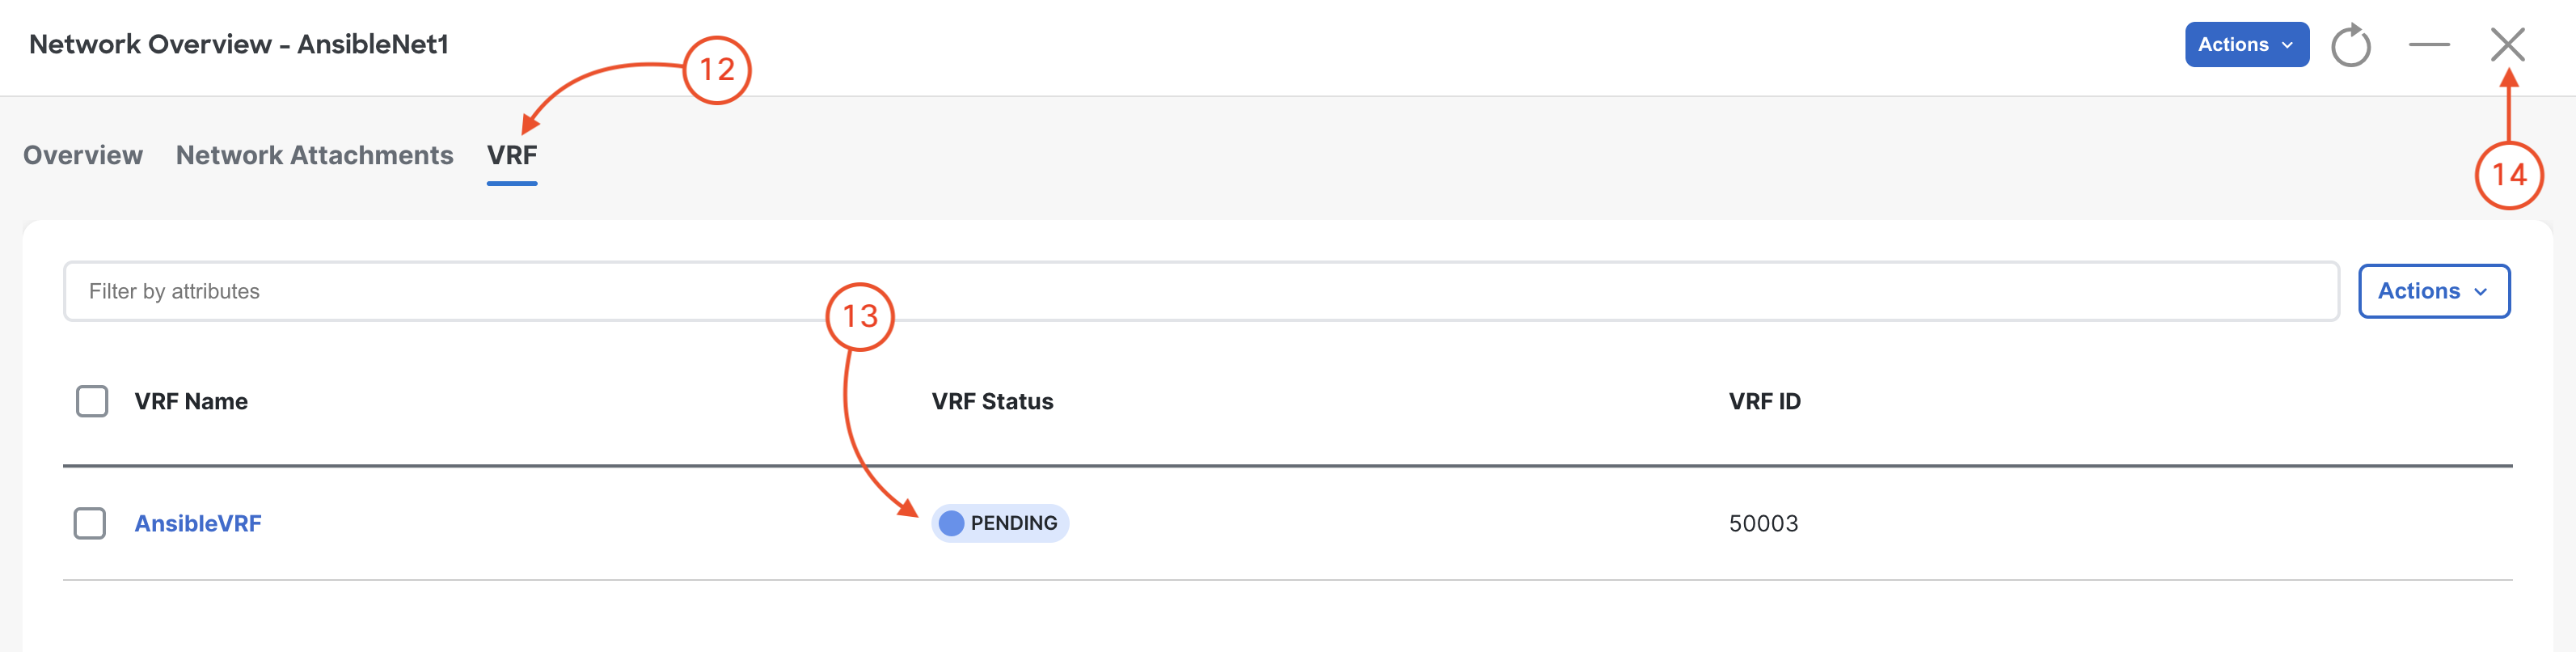Check the AnsibleVRF row checkbox
The image size is (2576, 652).
click(90, 523)
